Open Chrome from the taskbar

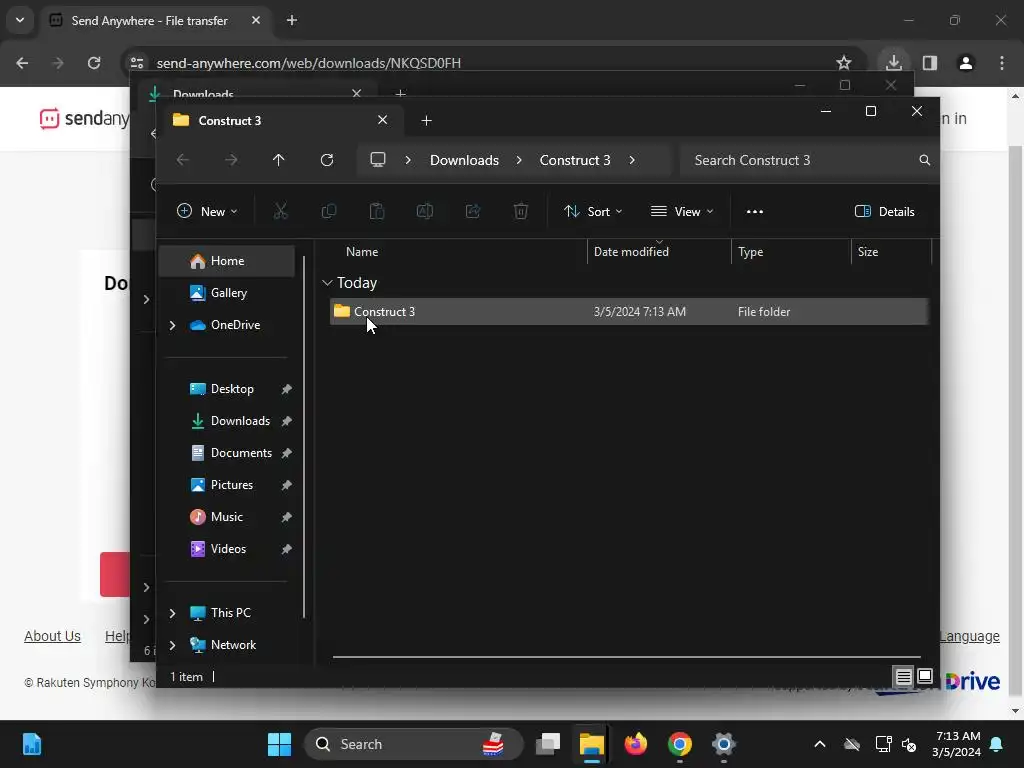click(679, 744)
